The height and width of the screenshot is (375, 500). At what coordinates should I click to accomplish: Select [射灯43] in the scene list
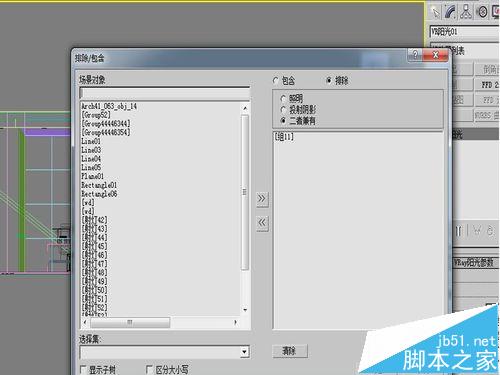pos(95,229)
